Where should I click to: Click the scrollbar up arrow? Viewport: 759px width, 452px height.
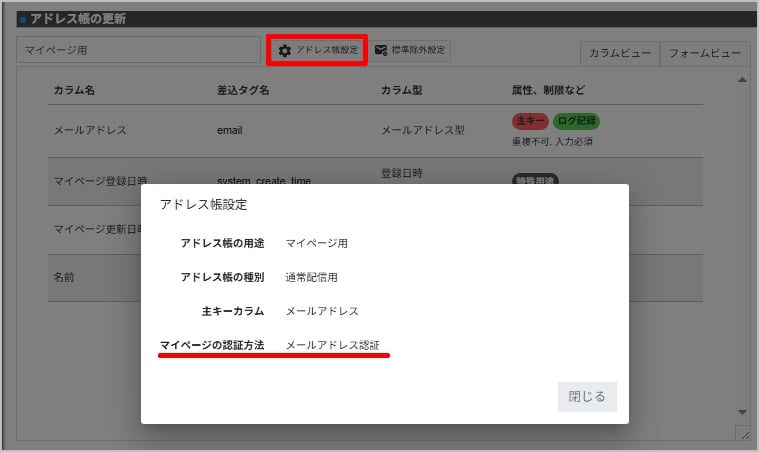click(742, 79)
